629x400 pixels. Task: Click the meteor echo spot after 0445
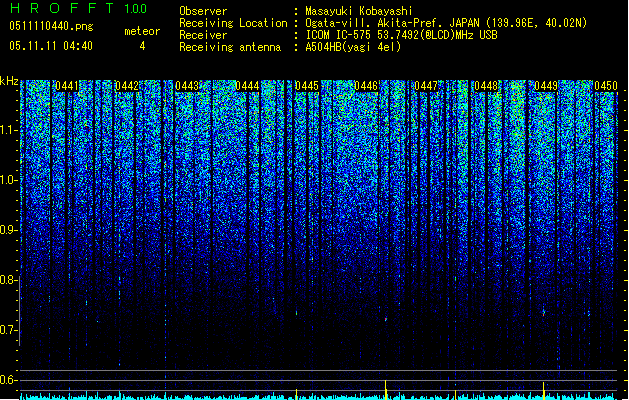[296, 313]
